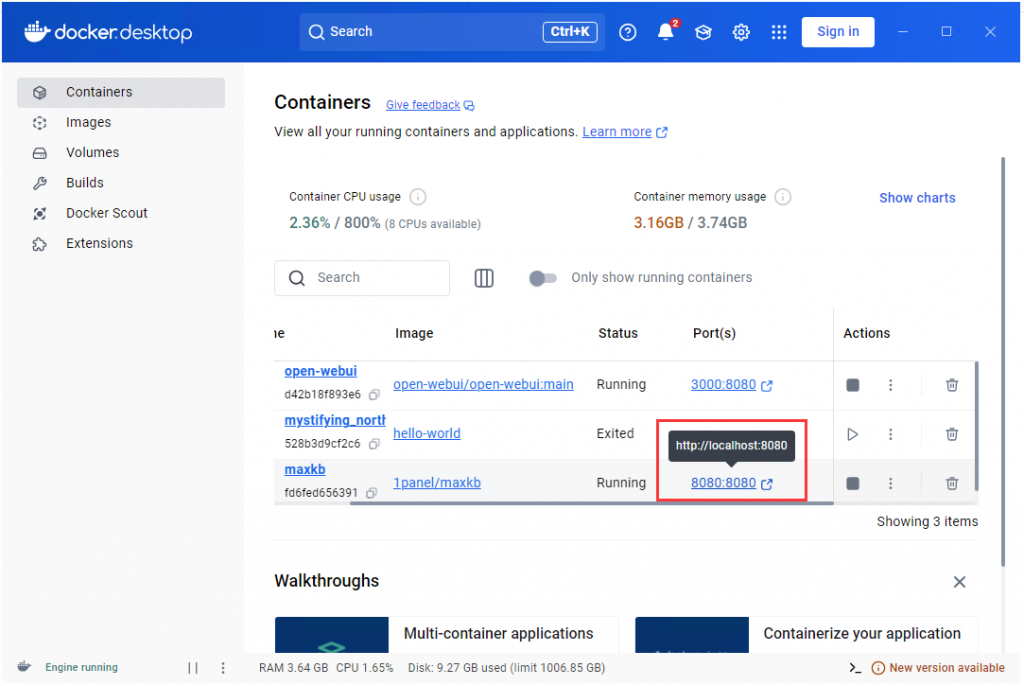1024x686 pixels.
Task: Open the apps grid menu in header
Action: tap(779, 32)
